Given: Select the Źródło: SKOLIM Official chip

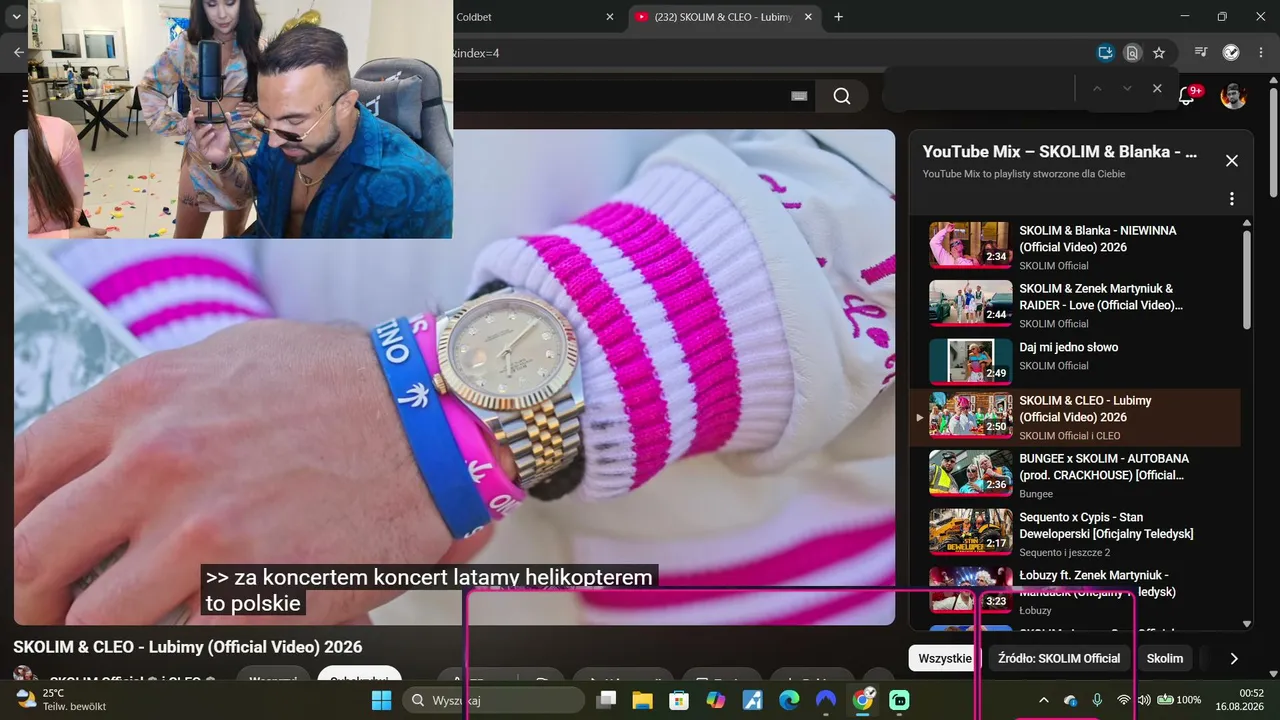Looking at the screenshot, I should point(1059,658).
